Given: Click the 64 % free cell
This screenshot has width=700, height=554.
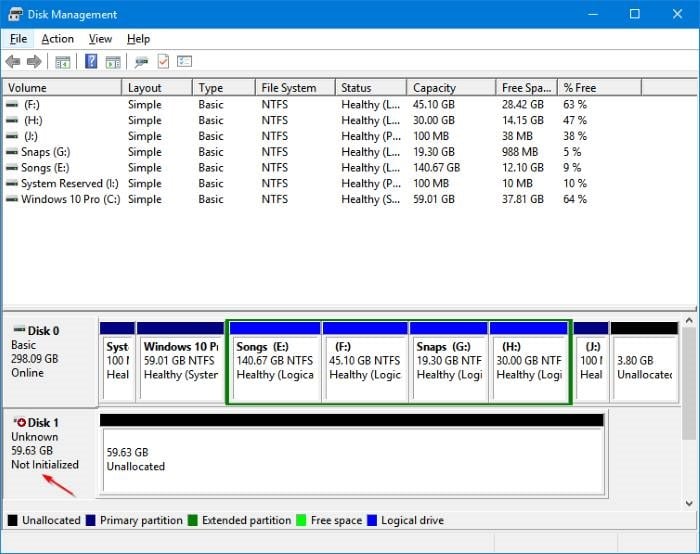Looking at the screenshot, I should tap(575, 199).
